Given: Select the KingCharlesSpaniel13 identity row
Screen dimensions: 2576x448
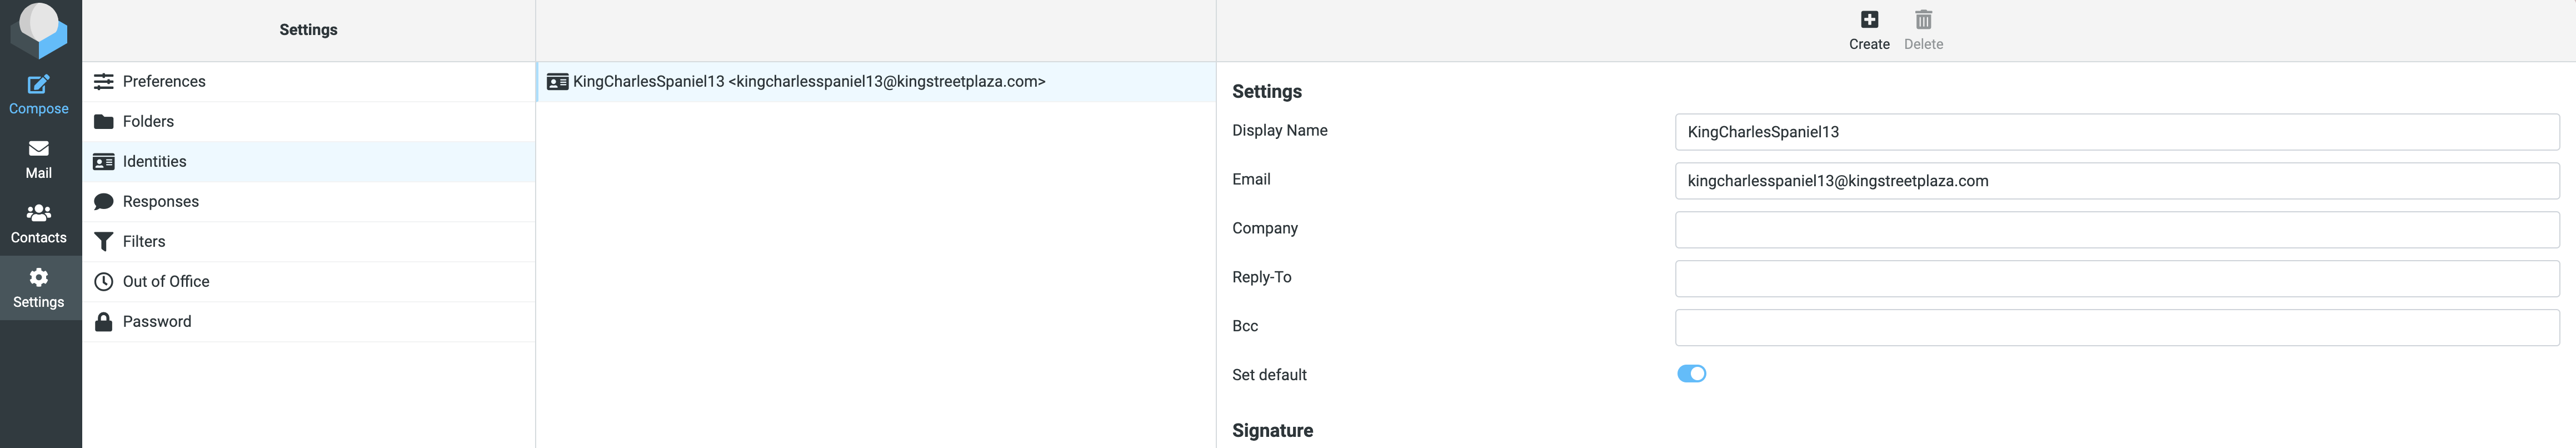Looking at the screenshot, I should pos(808,82).
